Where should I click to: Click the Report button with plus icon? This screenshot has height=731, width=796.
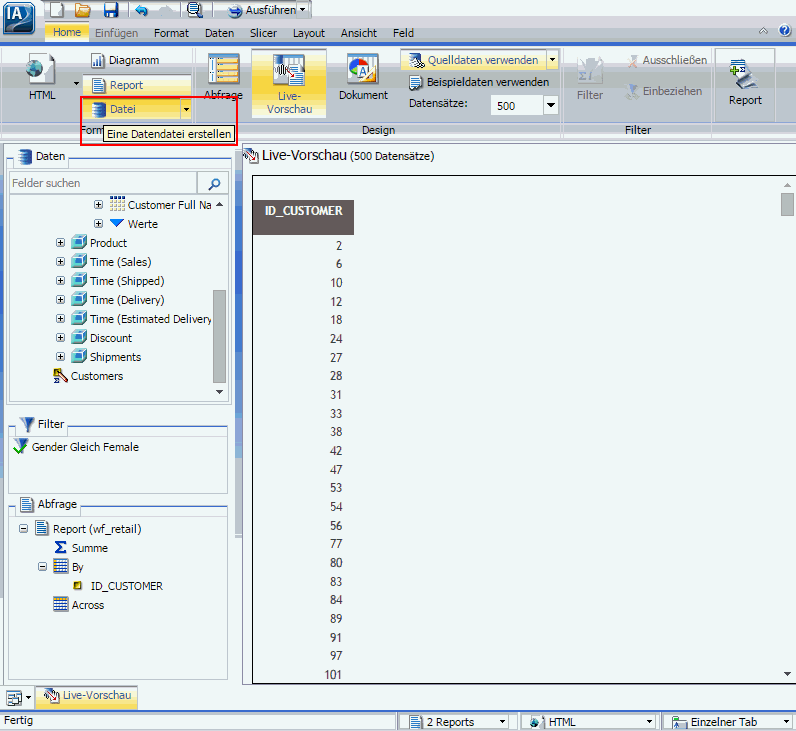tap(745, 82)
